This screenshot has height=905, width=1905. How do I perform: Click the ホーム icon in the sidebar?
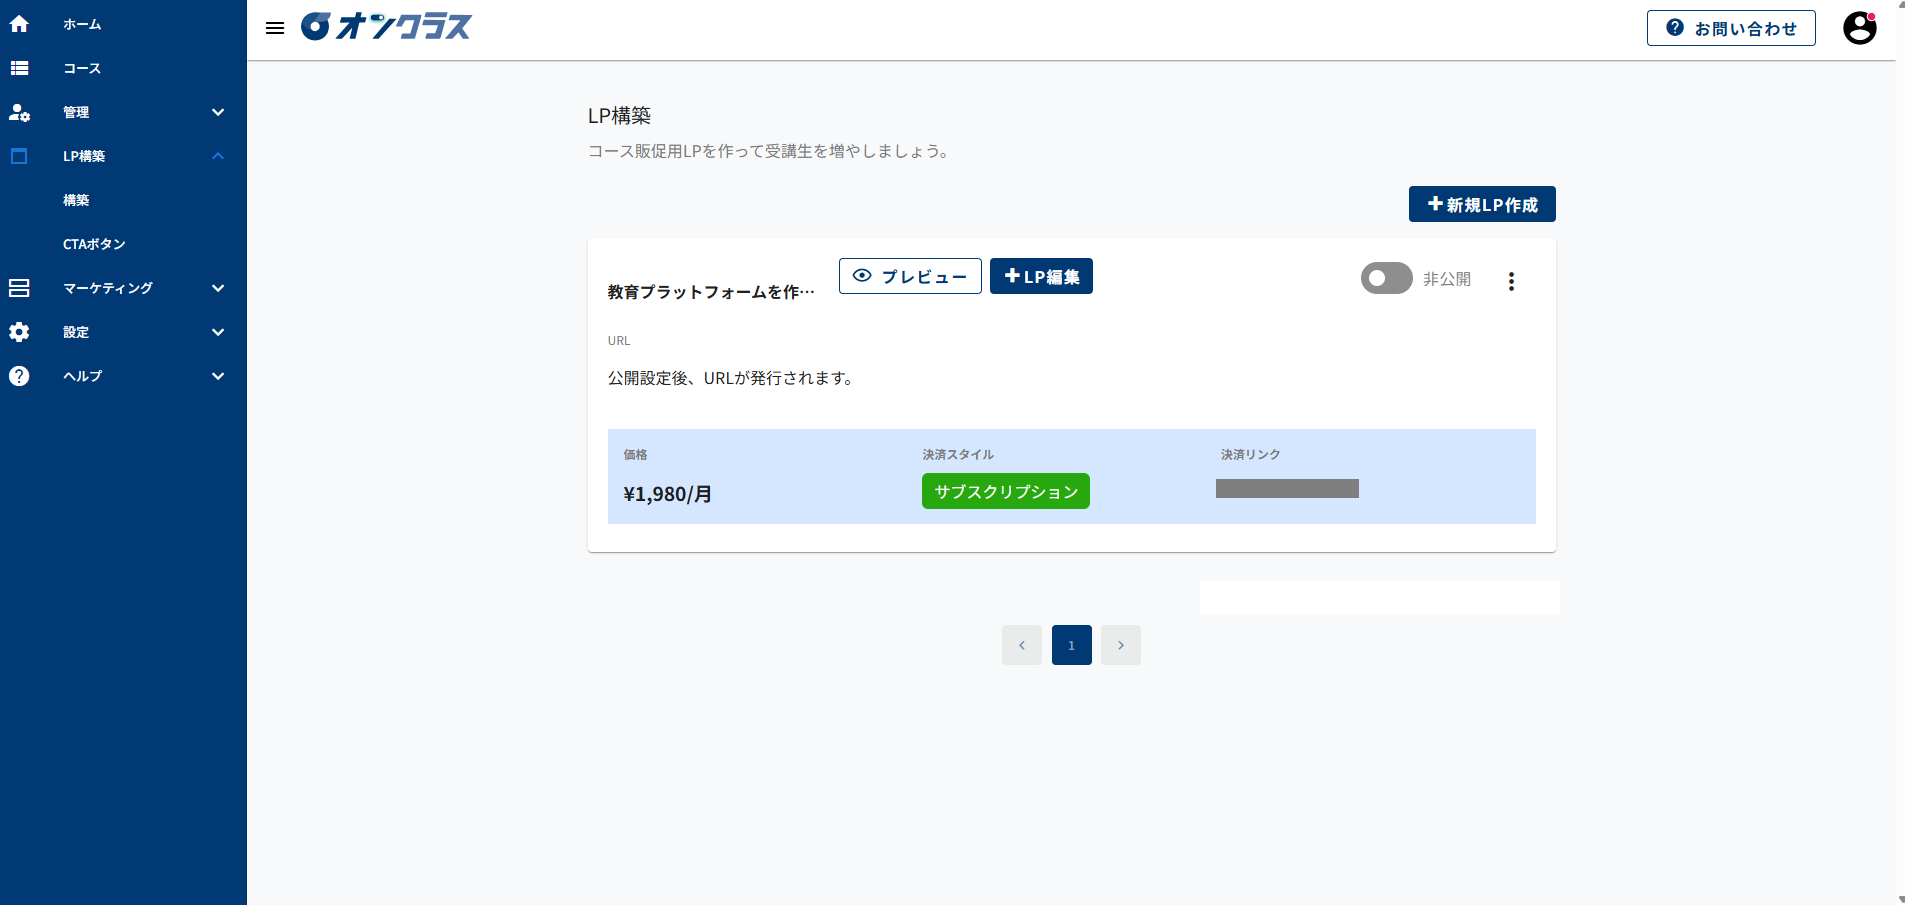tap(20, 23)
